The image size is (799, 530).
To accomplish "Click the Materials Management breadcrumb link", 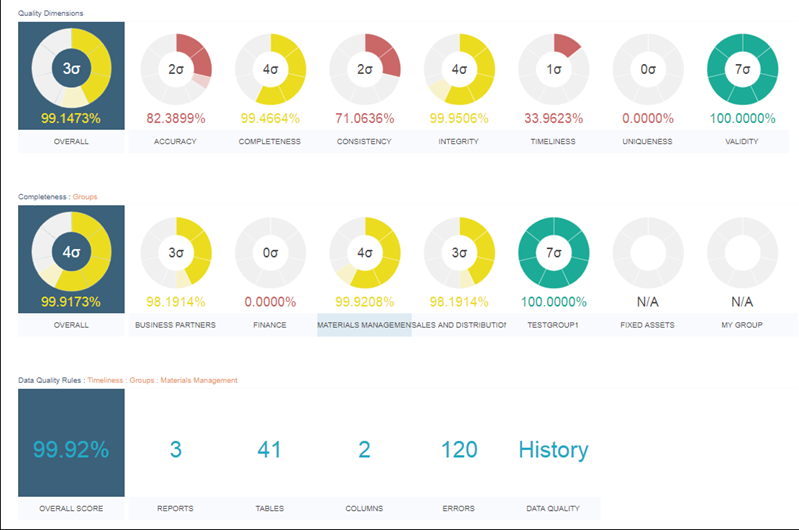I will [199, 380].
